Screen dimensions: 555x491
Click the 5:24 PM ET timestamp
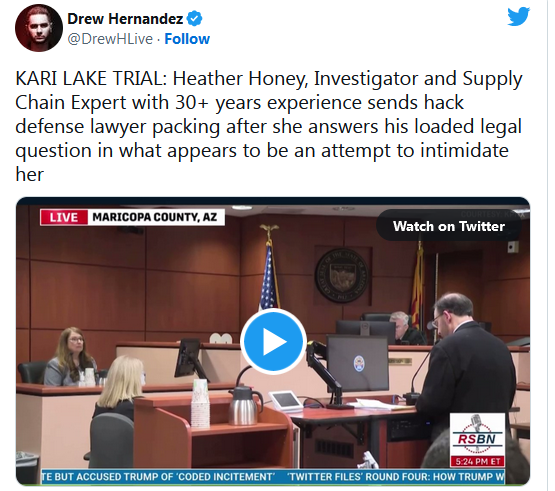click(x=477, y=462)
